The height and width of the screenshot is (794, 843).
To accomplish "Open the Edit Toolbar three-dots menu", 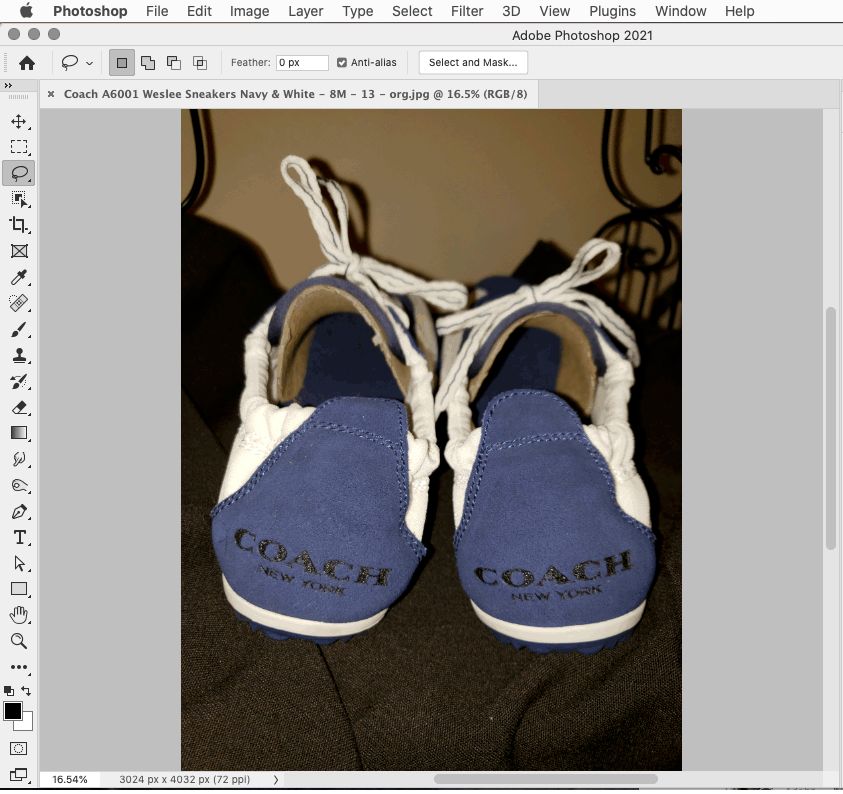I will (19, 667).
